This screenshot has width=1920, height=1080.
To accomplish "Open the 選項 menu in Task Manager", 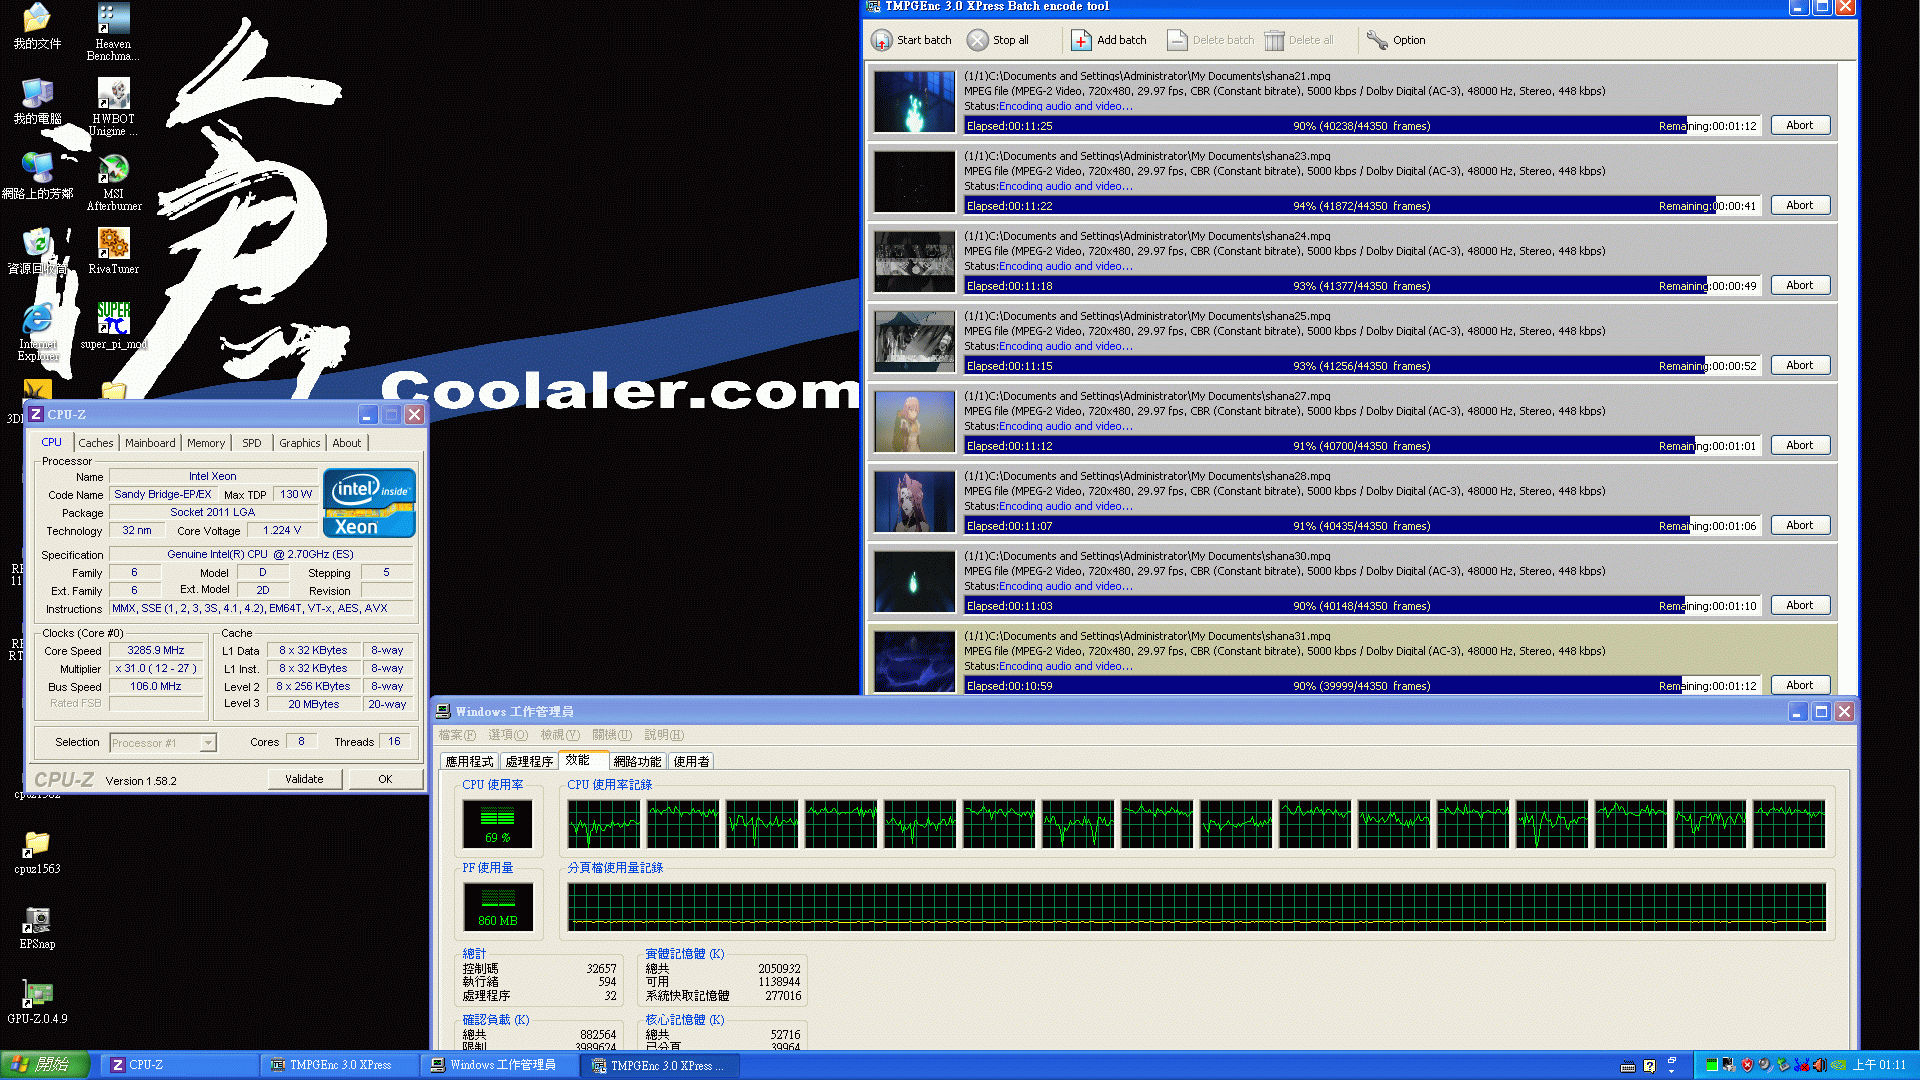I will [x=508, y=735].
